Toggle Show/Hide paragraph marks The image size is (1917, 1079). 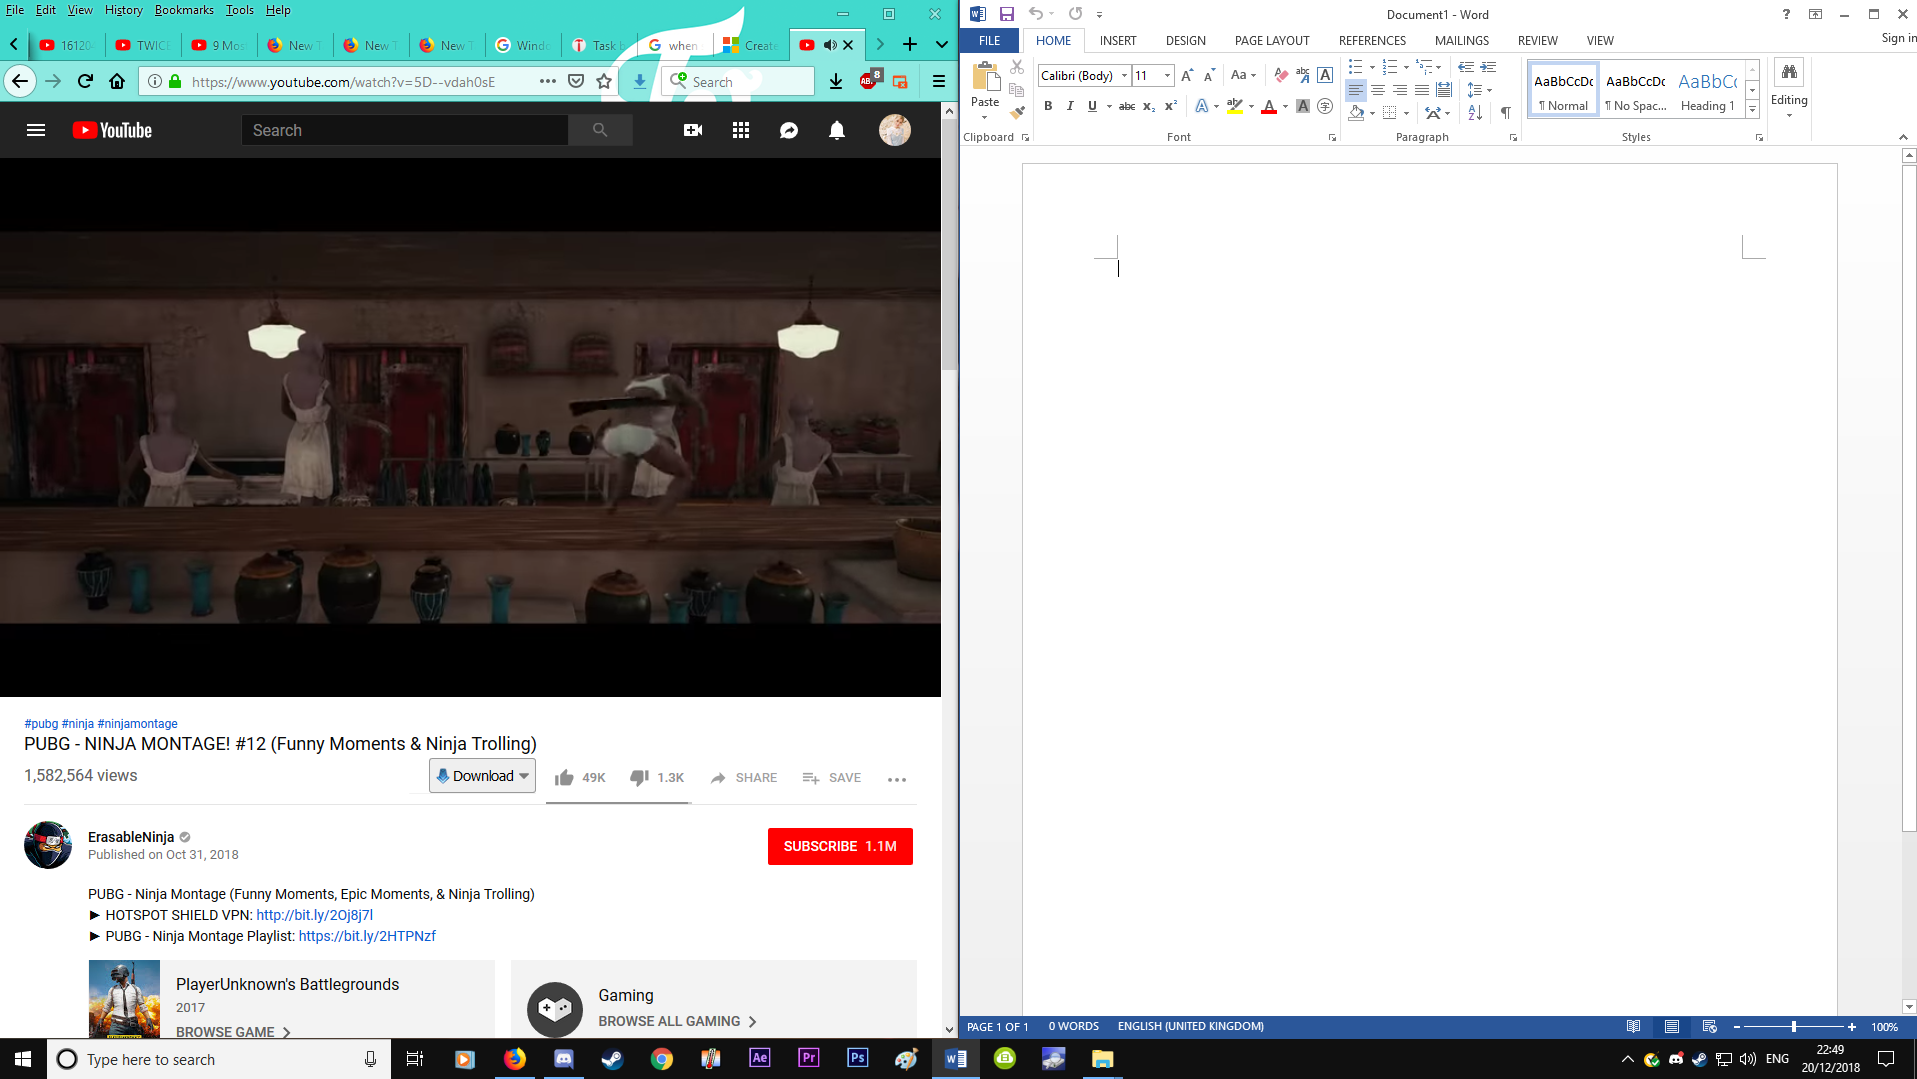[1506, 113]
